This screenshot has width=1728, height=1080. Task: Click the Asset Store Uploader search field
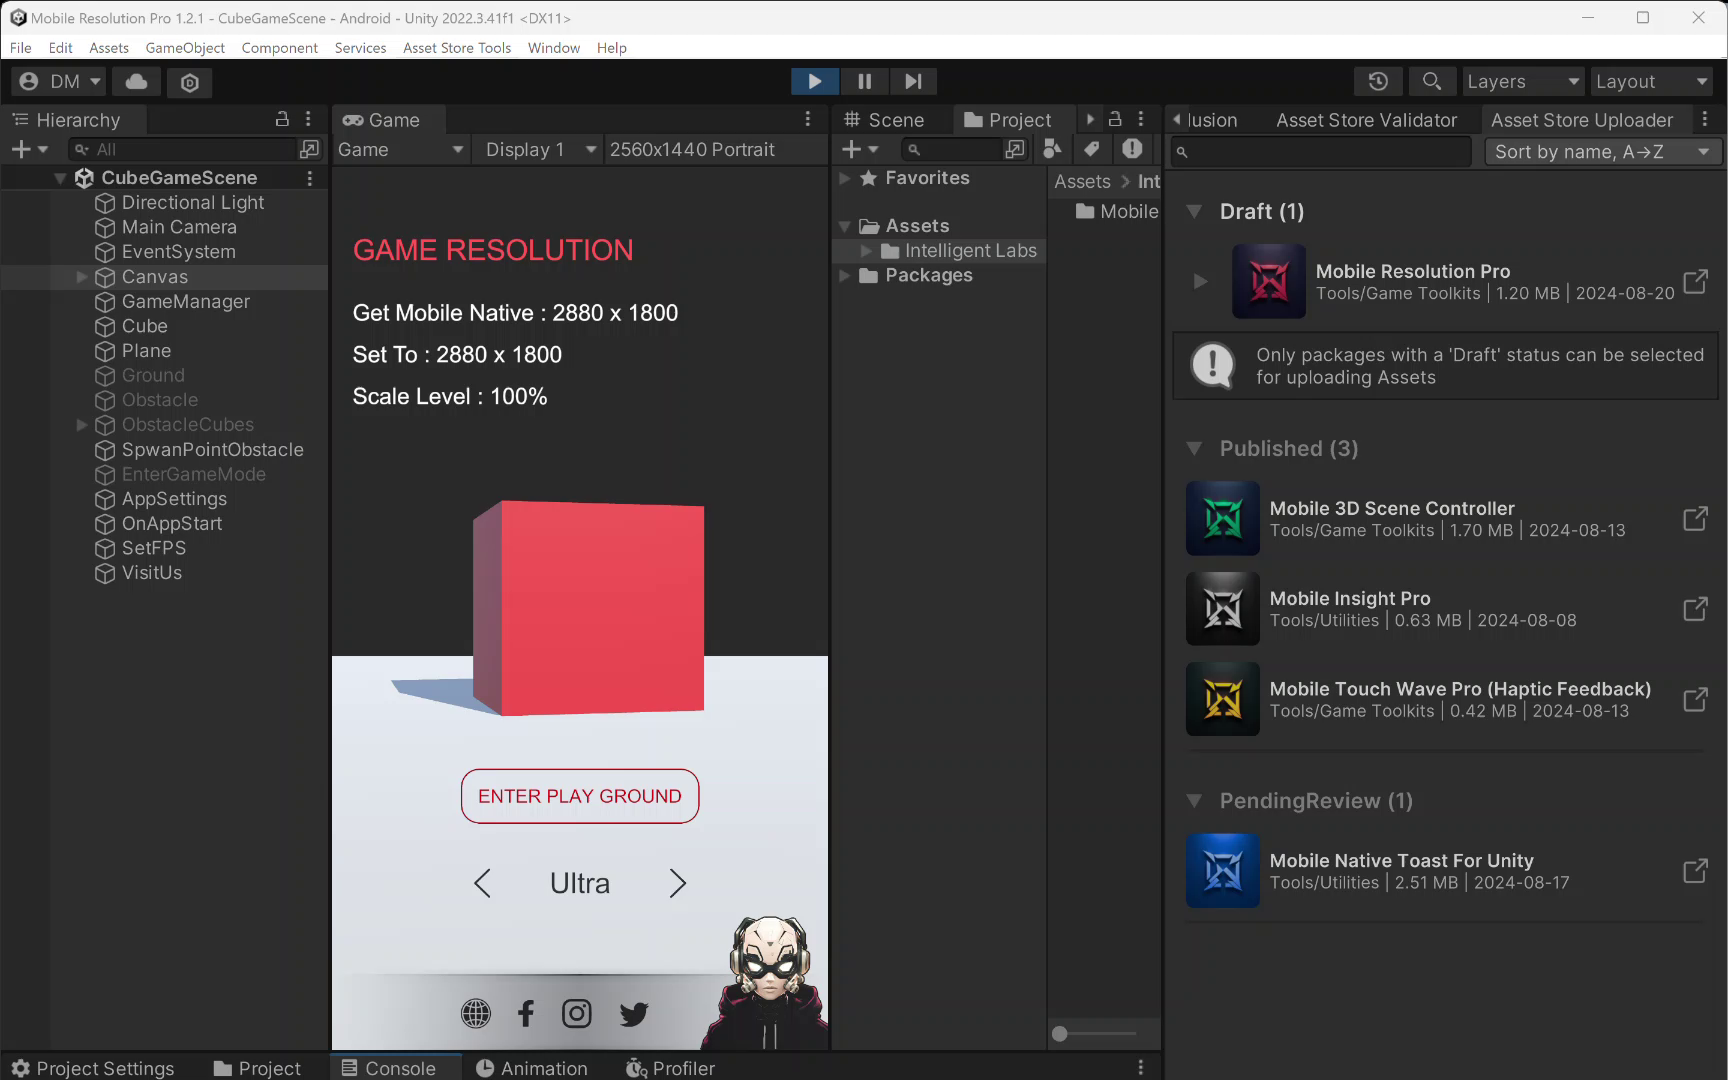click(x=1322, y=151)
